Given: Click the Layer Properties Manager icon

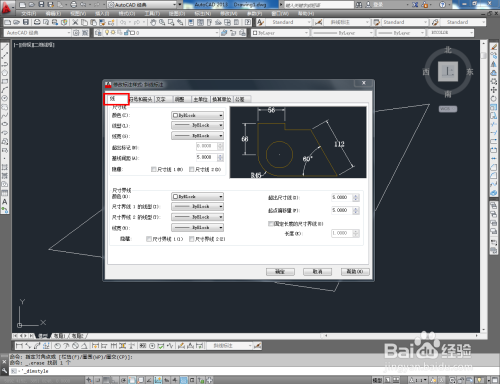Looking at the screenshot, I should pos(98,33).
